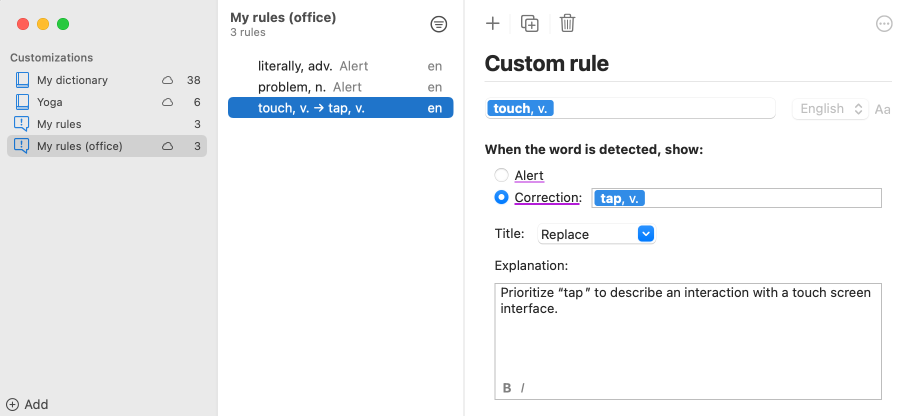Screen dimensions: 907x416
Task: Open the Yoga dictionary in sidebar
Action: [x=50, y=102]
